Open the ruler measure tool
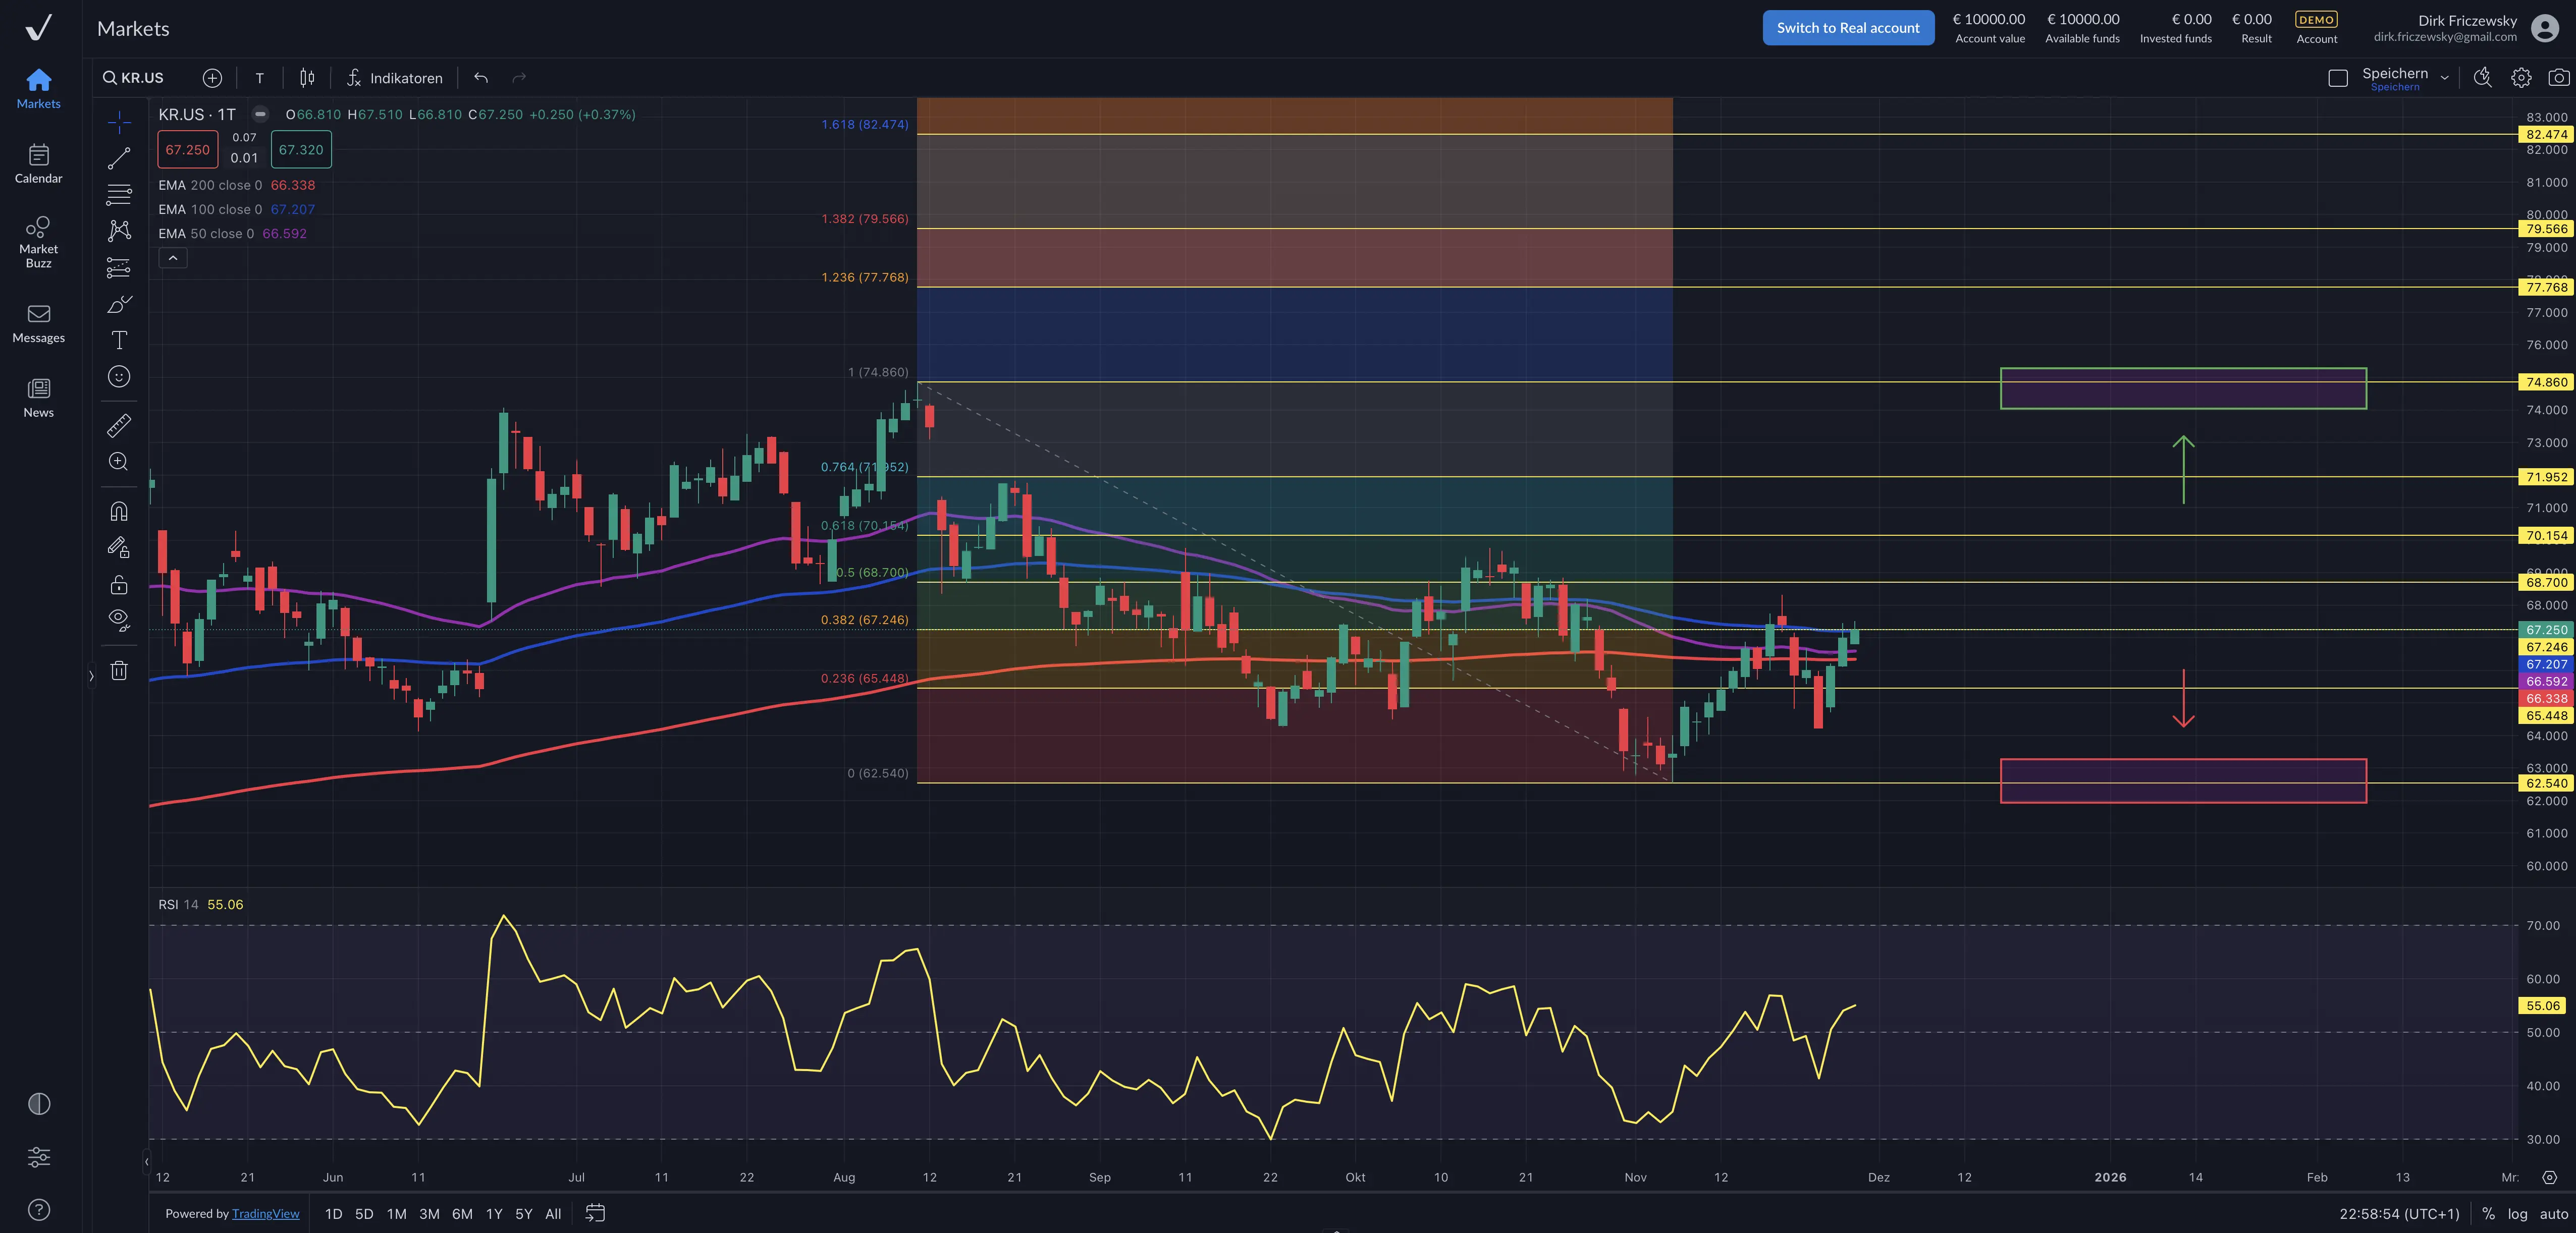This screenshot has width=2576, height=1233. 119,426
